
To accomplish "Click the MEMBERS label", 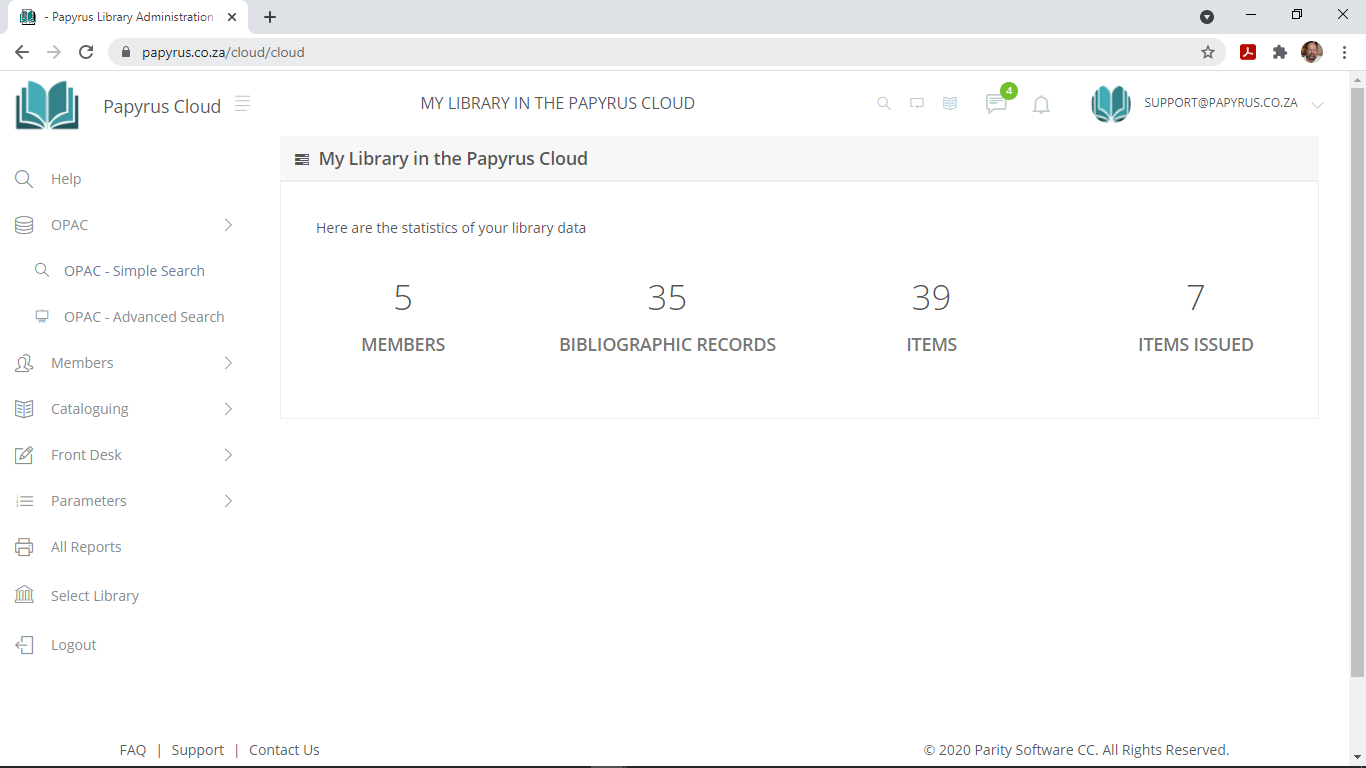I will pyautogui.click(x=403, y=345).
